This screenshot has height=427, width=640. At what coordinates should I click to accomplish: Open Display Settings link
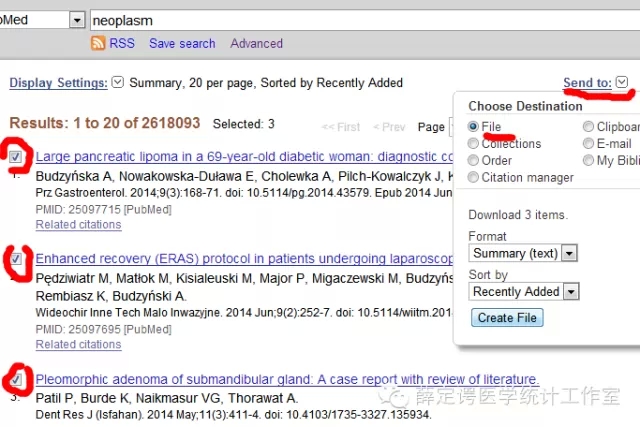[x=58, y=83]
